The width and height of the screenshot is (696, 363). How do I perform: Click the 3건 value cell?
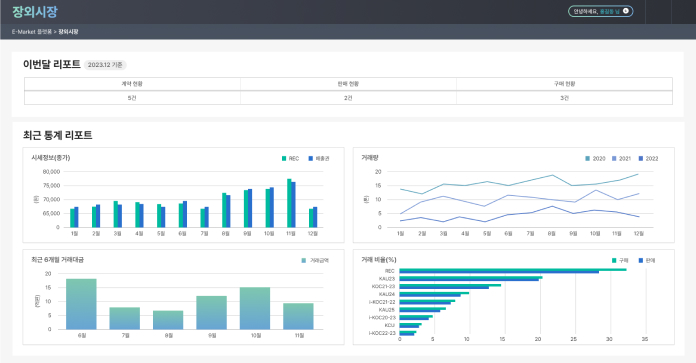pyautogui.click(x=564, y=98)
